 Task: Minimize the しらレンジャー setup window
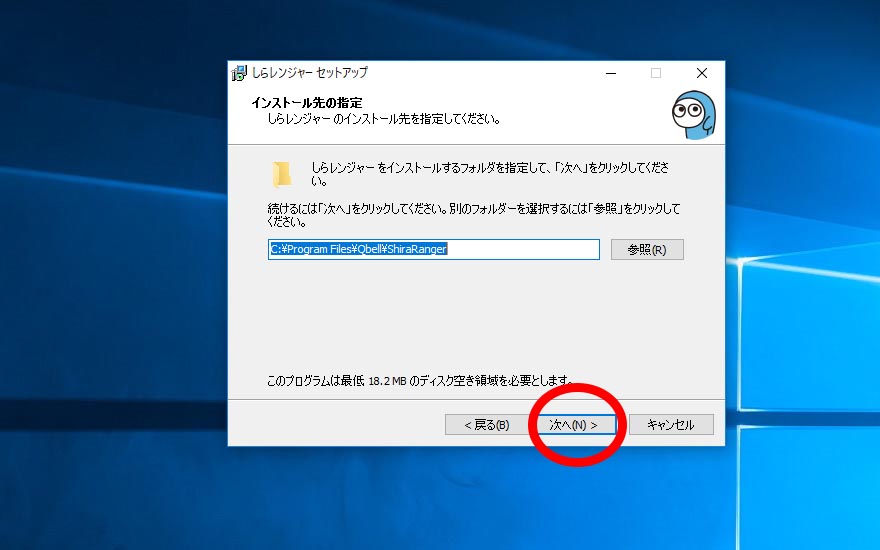coord(611,73)
